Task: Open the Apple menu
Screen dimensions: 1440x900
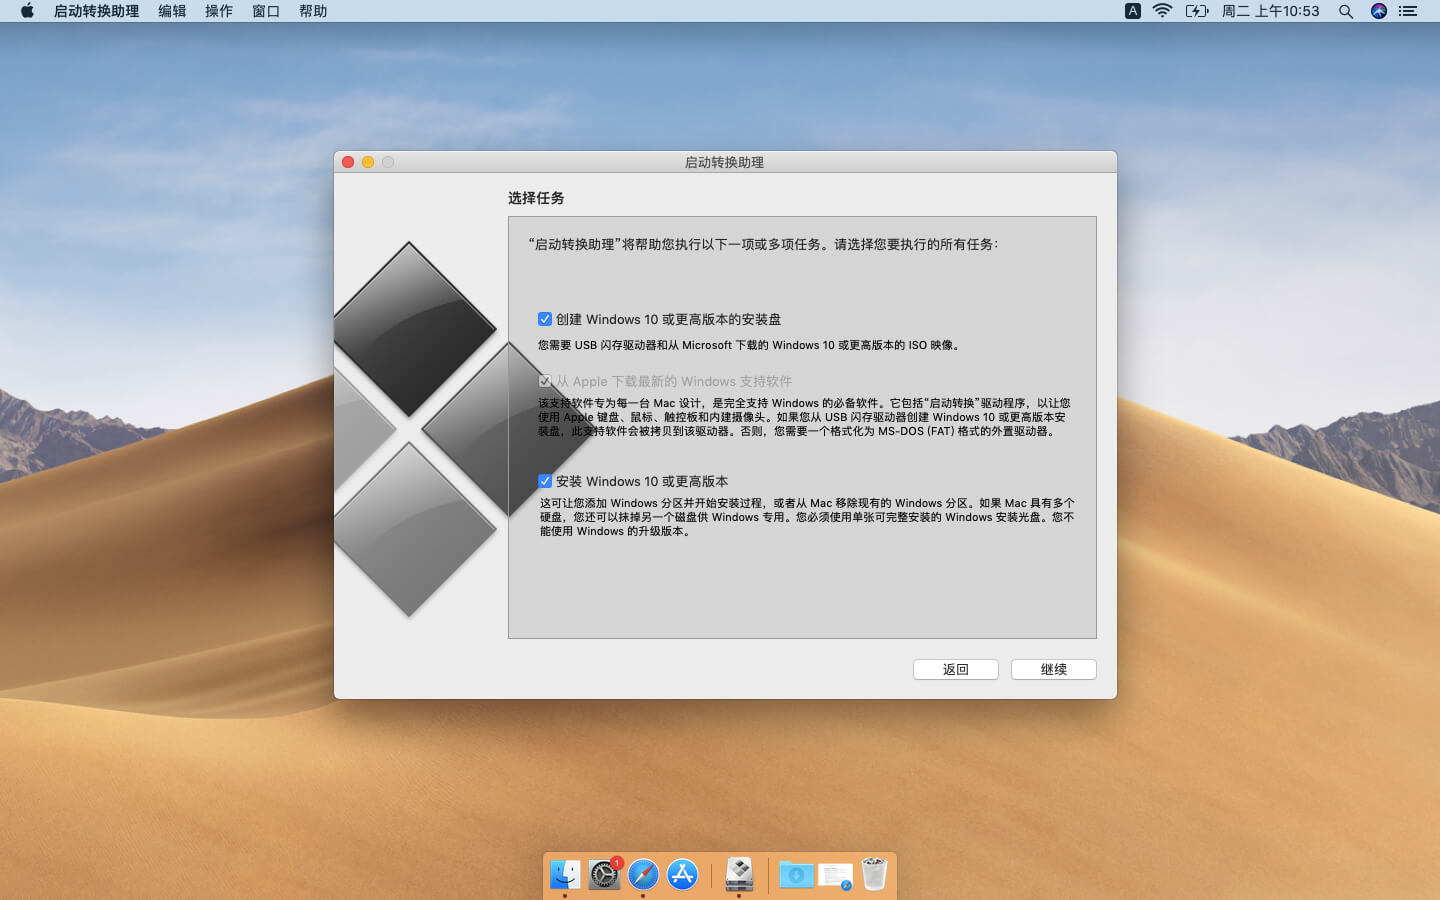Action: point(27,11)
